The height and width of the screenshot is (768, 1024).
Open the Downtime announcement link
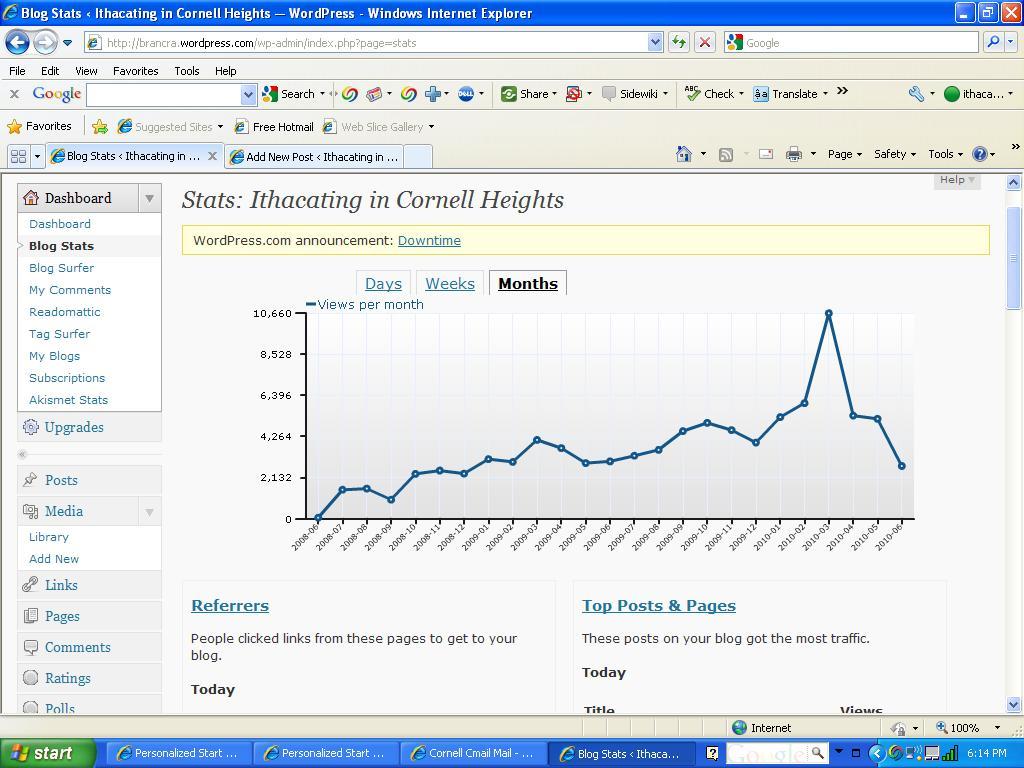click(x=429, y=240)
